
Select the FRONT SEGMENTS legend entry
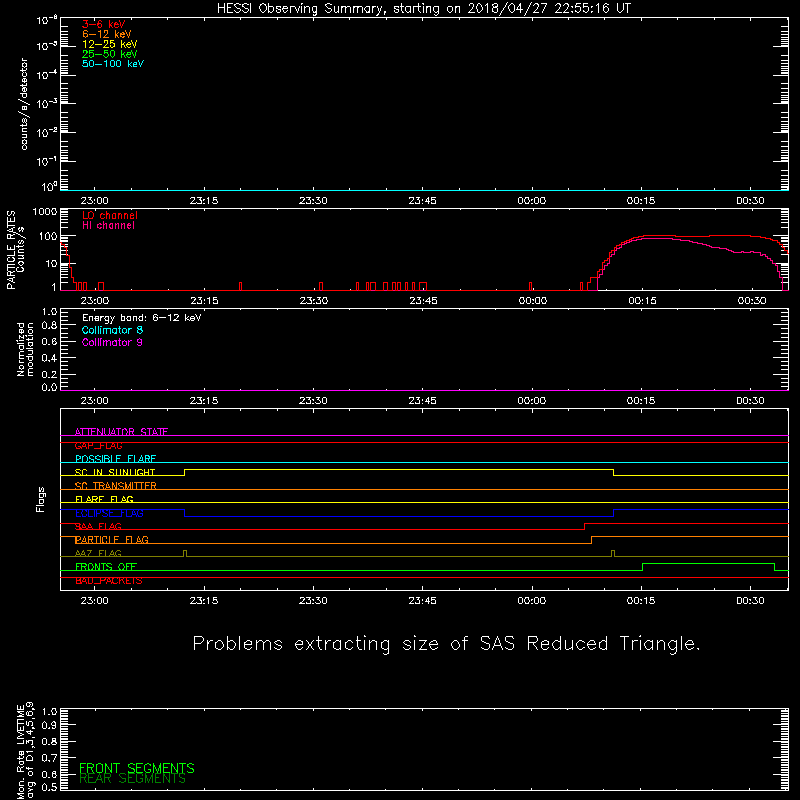(137, 768)
